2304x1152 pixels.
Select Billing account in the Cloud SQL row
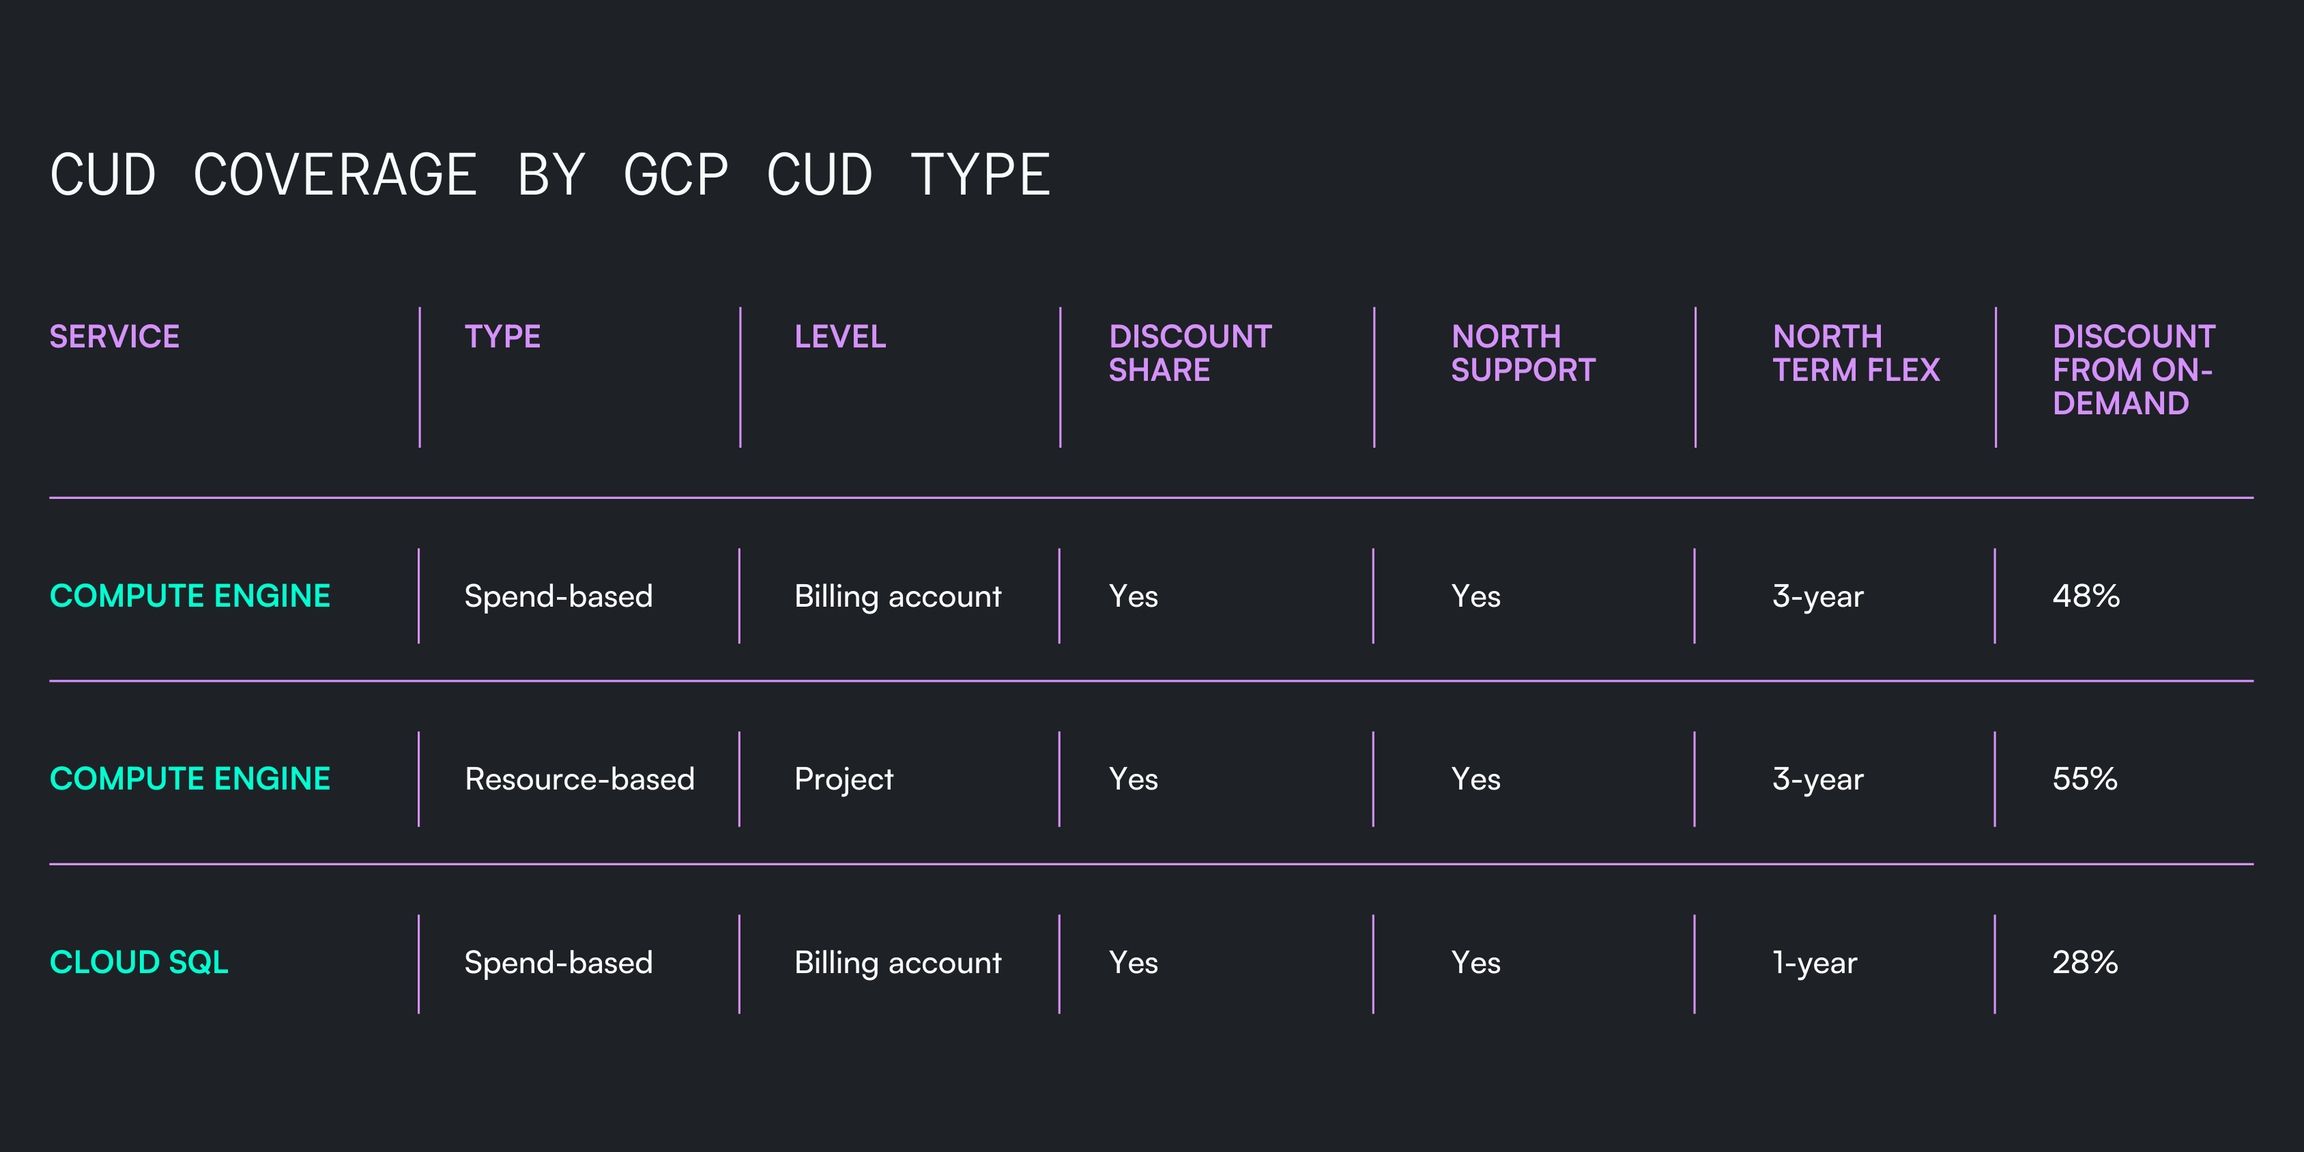tap(897, 962)
